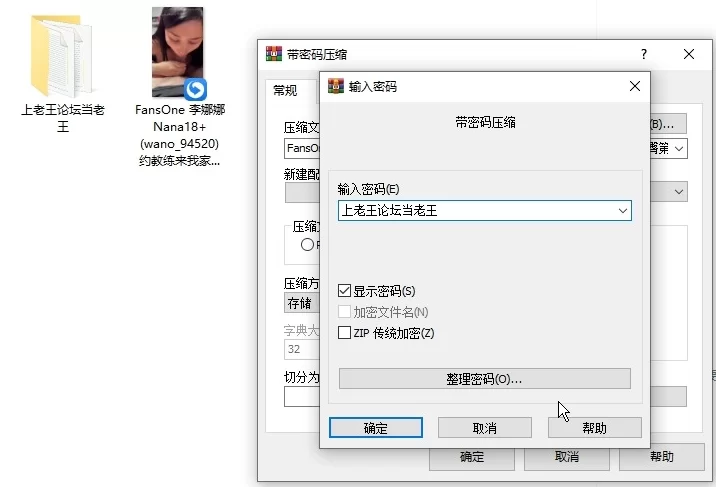Image resolution: width=716 pixels, height=487 pixels.
Task: Toggle the 显示密码(S) checkbox
Action: 344,291
